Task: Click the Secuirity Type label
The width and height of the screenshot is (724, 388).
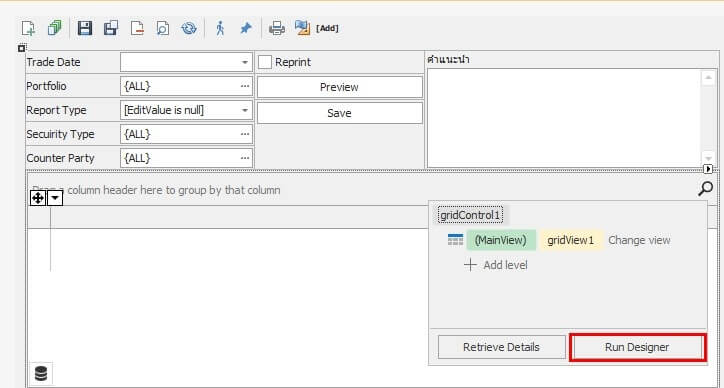Action: click(x=60, y=134)
